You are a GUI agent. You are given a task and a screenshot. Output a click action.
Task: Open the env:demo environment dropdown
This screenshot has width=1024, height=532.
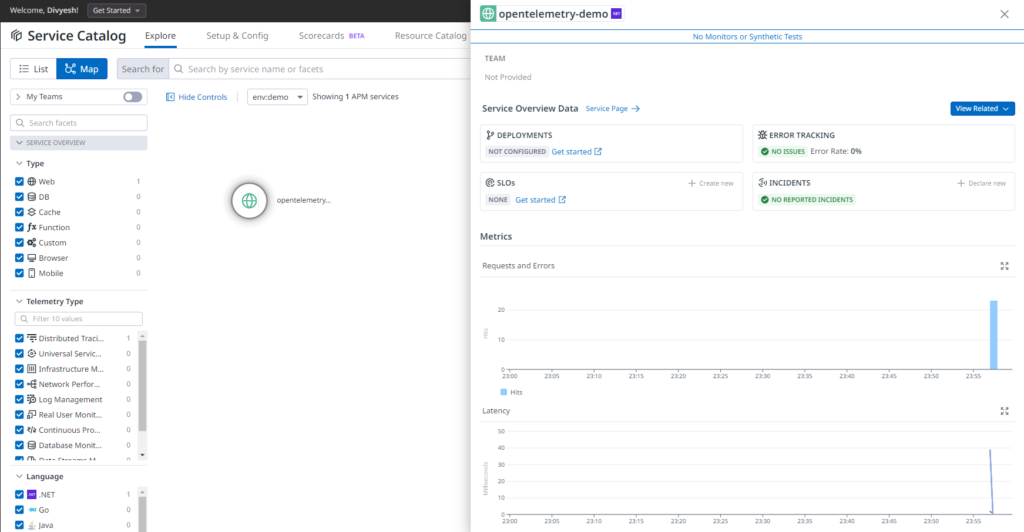(x=277, y=97)
